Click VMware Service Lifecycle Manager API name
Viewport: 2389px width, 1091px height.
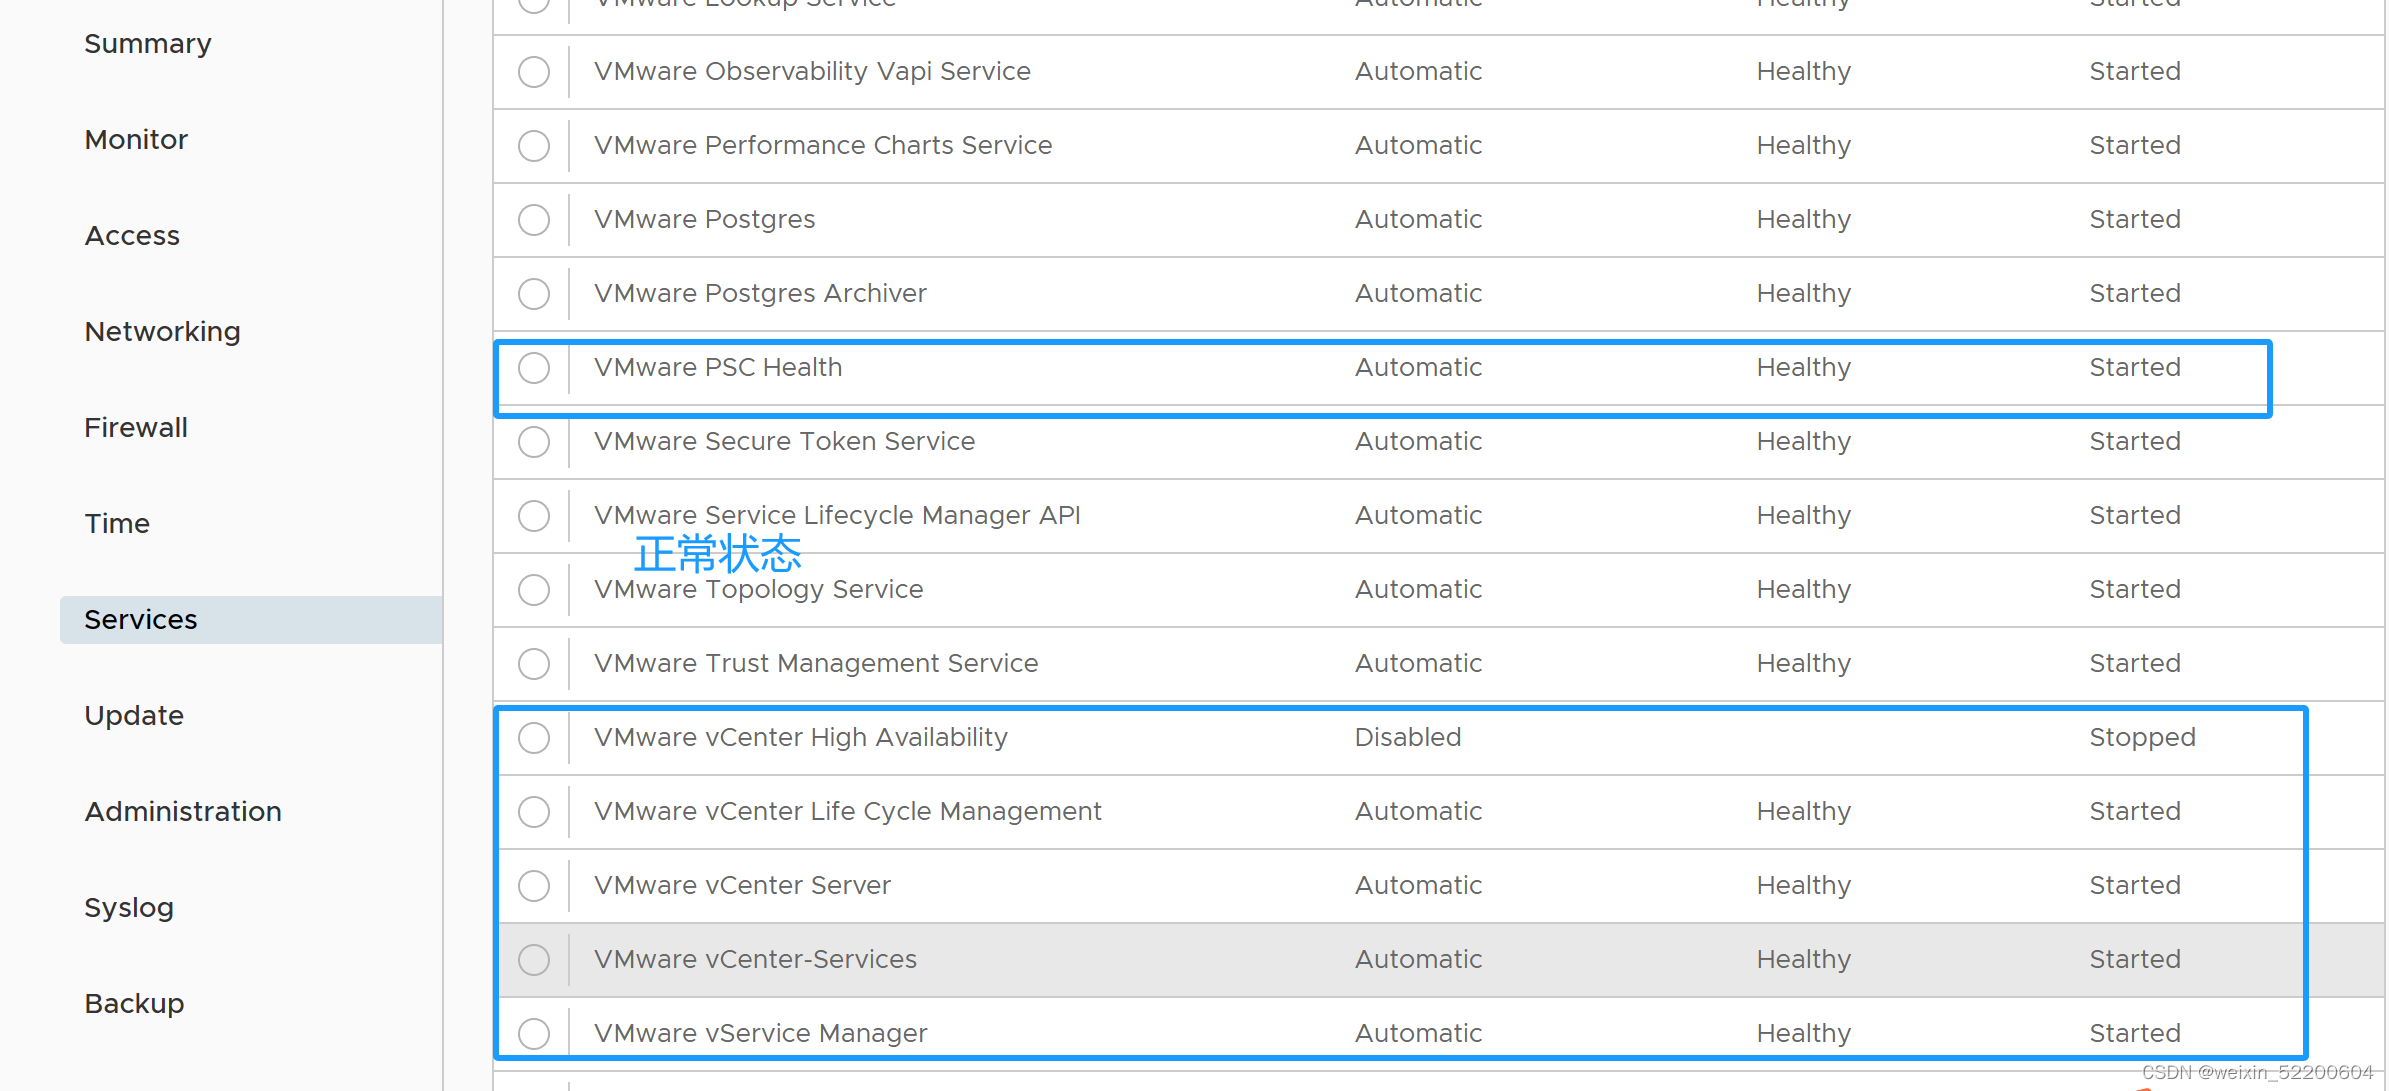(x=837, y=516)
